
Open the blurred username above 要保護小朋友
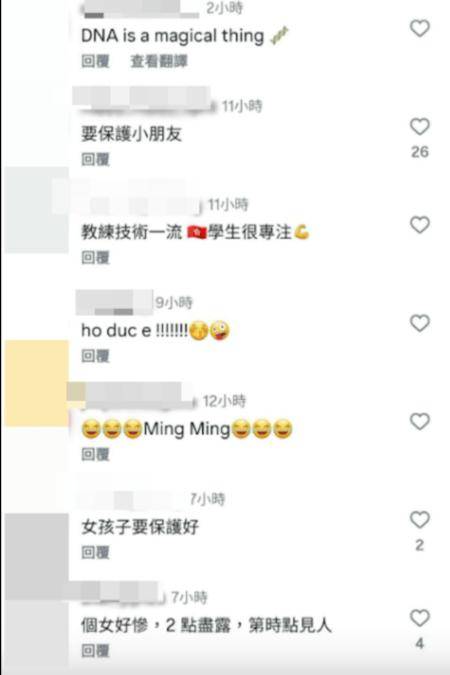[143, 99]
